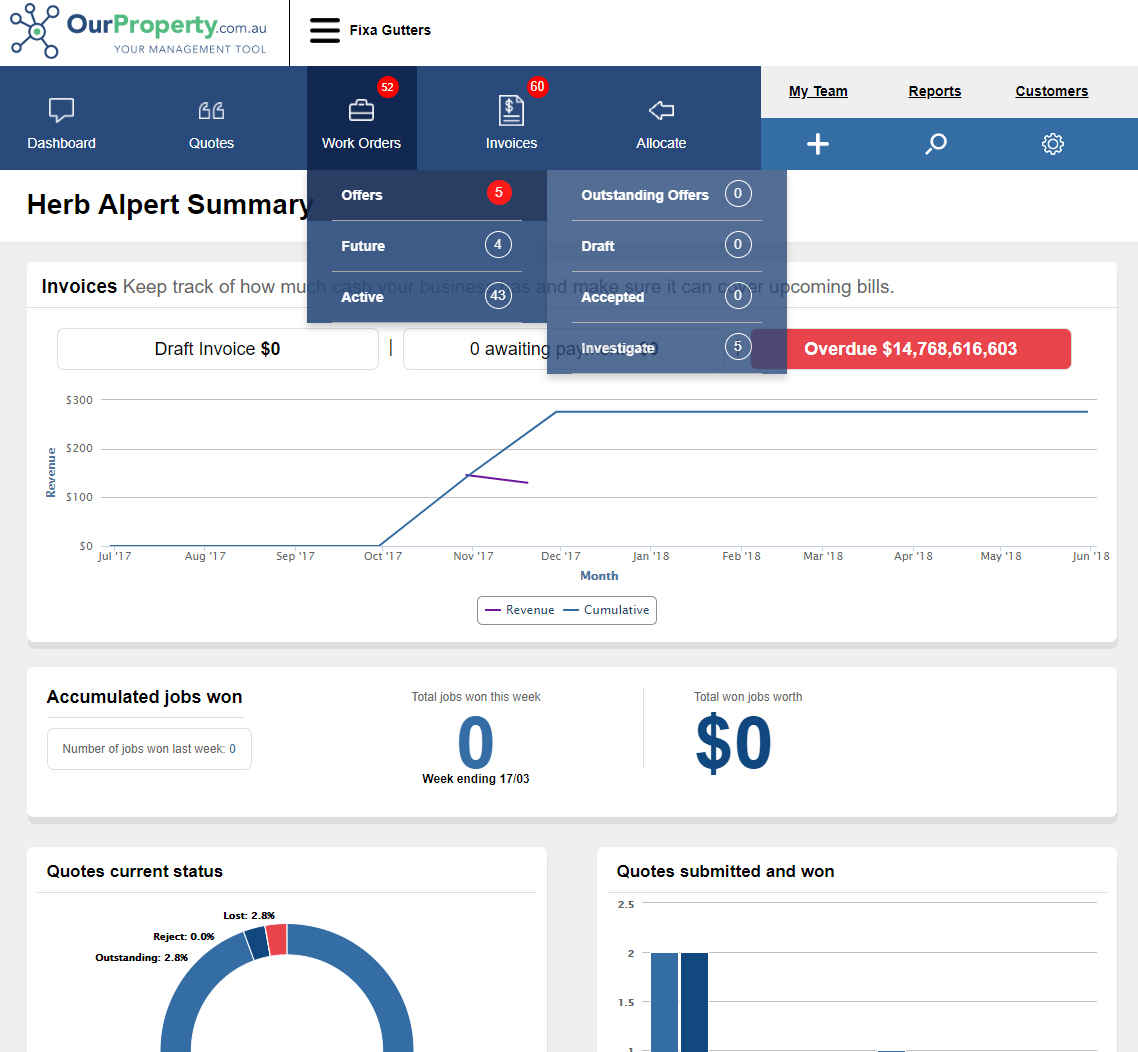Image resolution: width=1138 pixels, height=1052 pixels.
Task: Click the Total won jobs worth $0 value
Action: (x=733, y=742)
